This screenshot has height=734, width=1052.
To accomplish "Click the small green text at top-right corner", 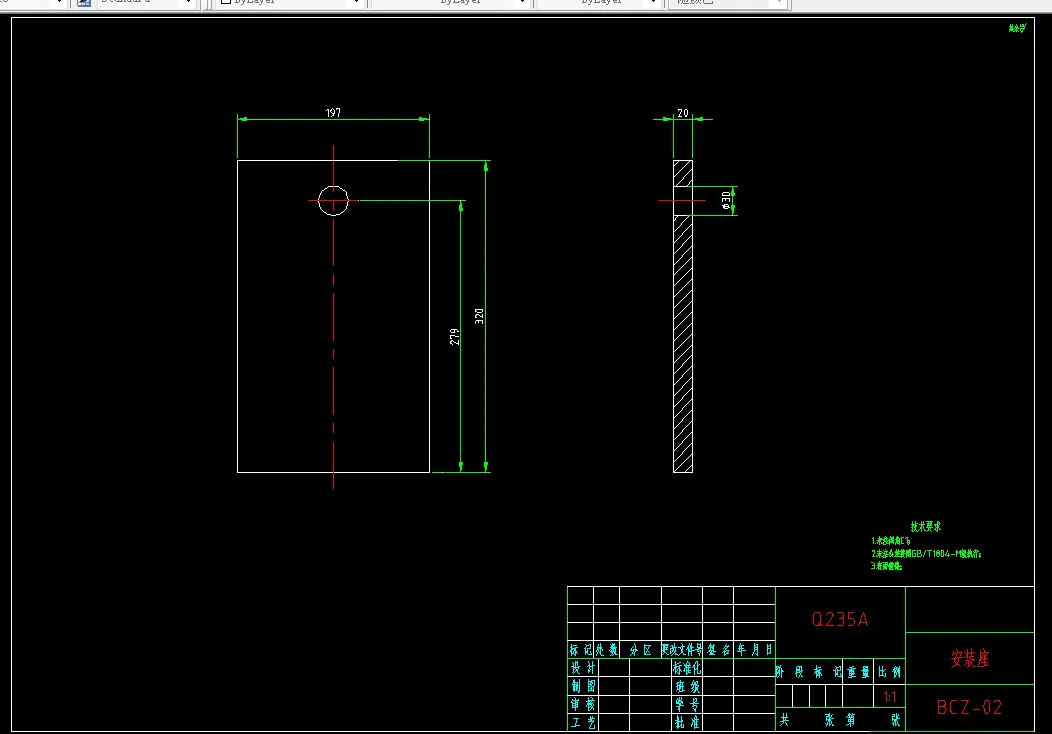I will (x=1017, y=28).
